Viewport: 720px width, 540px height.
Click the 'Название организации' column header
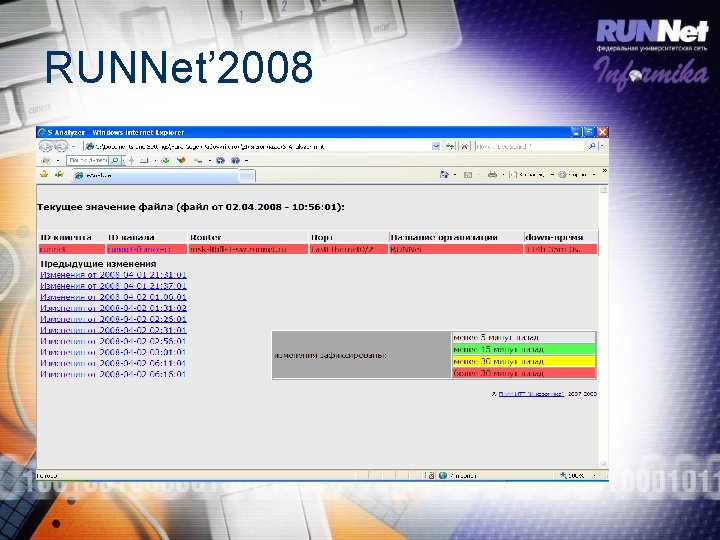[x=444, y=237]
